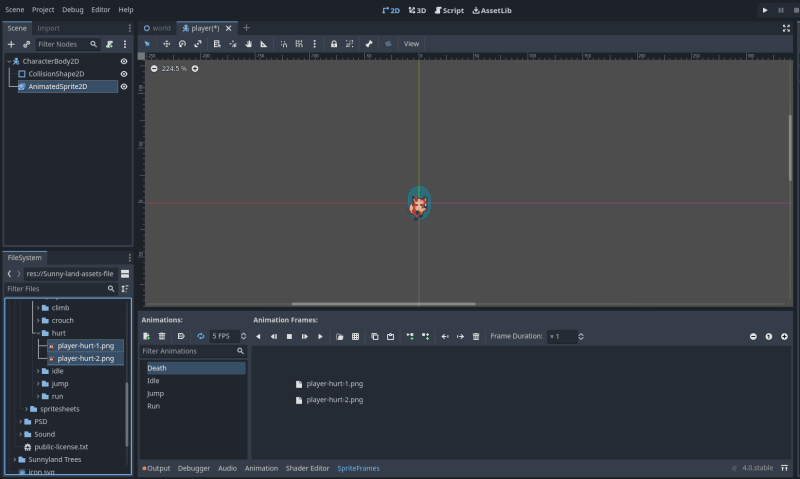
Task: Delete the selected frame
Action: tap(476, 337)
